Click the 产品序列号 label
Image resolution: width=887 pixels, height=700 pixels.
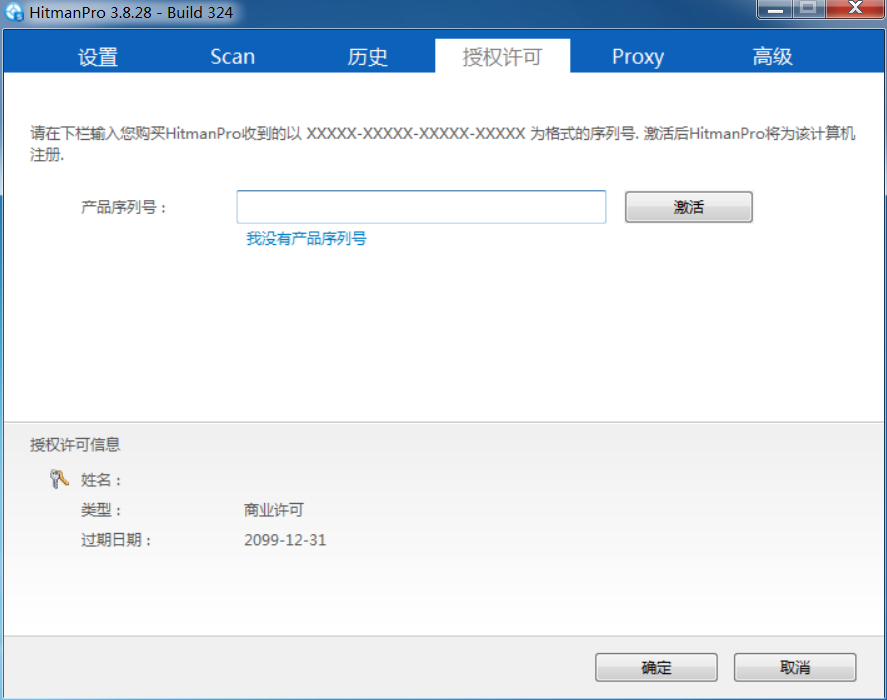[x=123, y=207]
